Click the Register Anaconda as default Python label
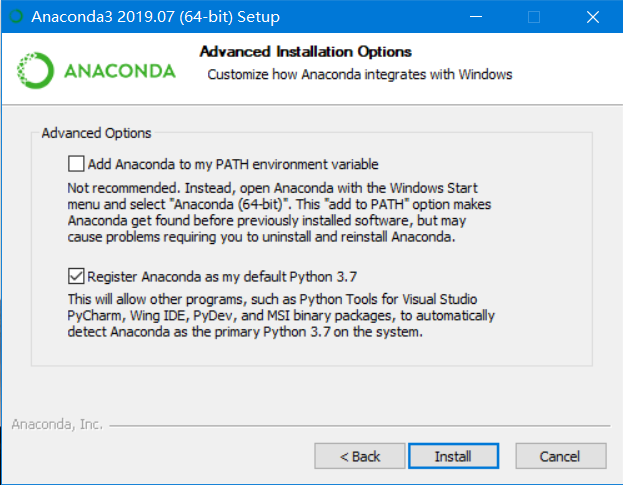623x485 pixels. pos(222,276)
